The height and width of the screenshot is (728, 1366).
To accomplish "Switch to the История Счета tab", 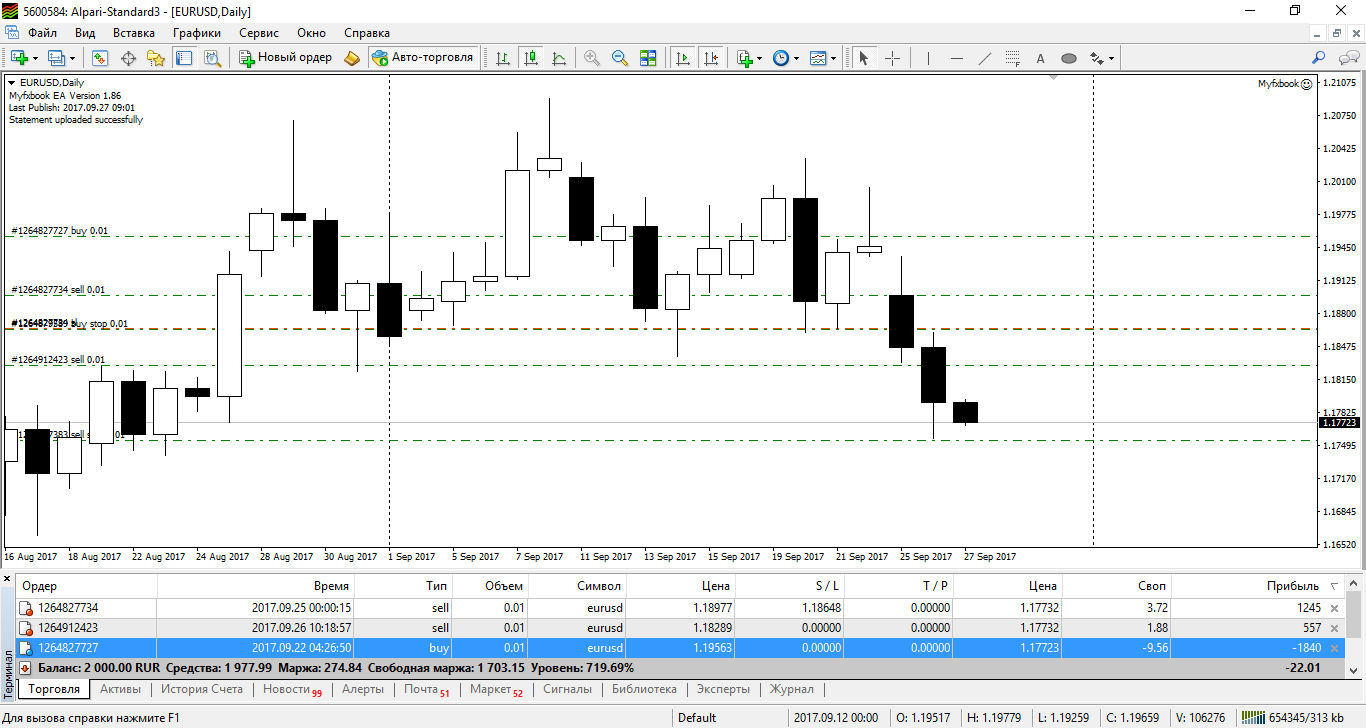I will tap(202, 689).
